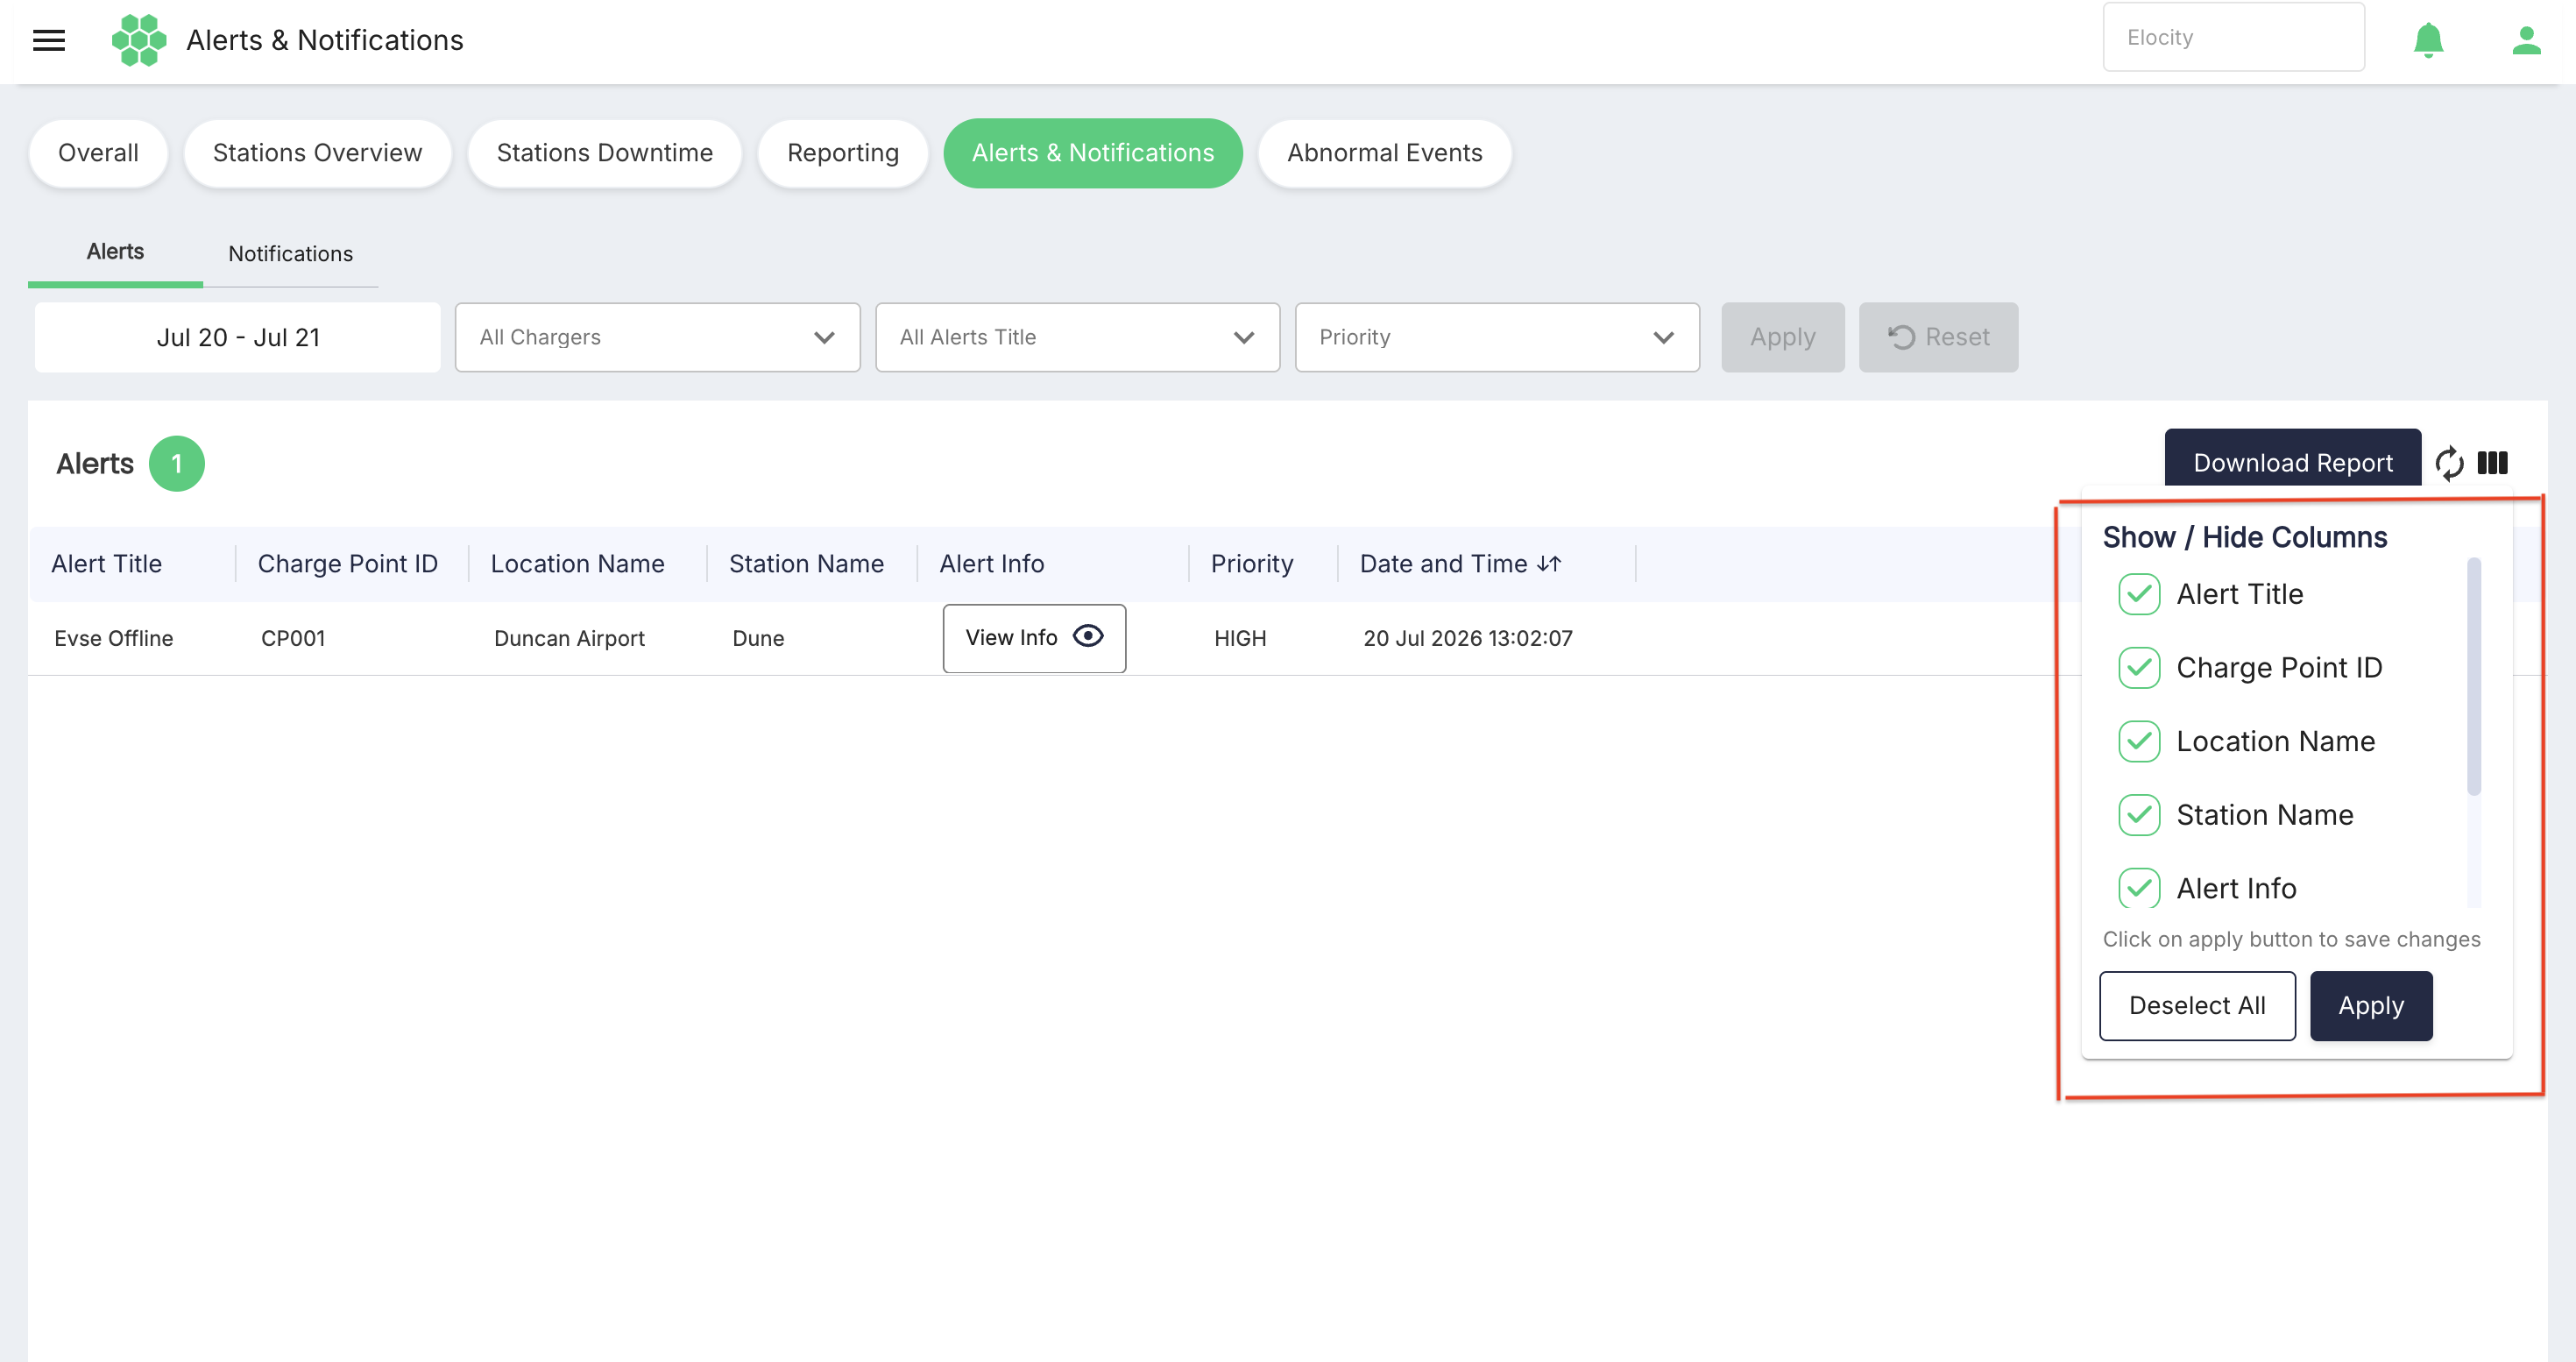Uncheck the Station Name column checkbox

[2139, 815]
